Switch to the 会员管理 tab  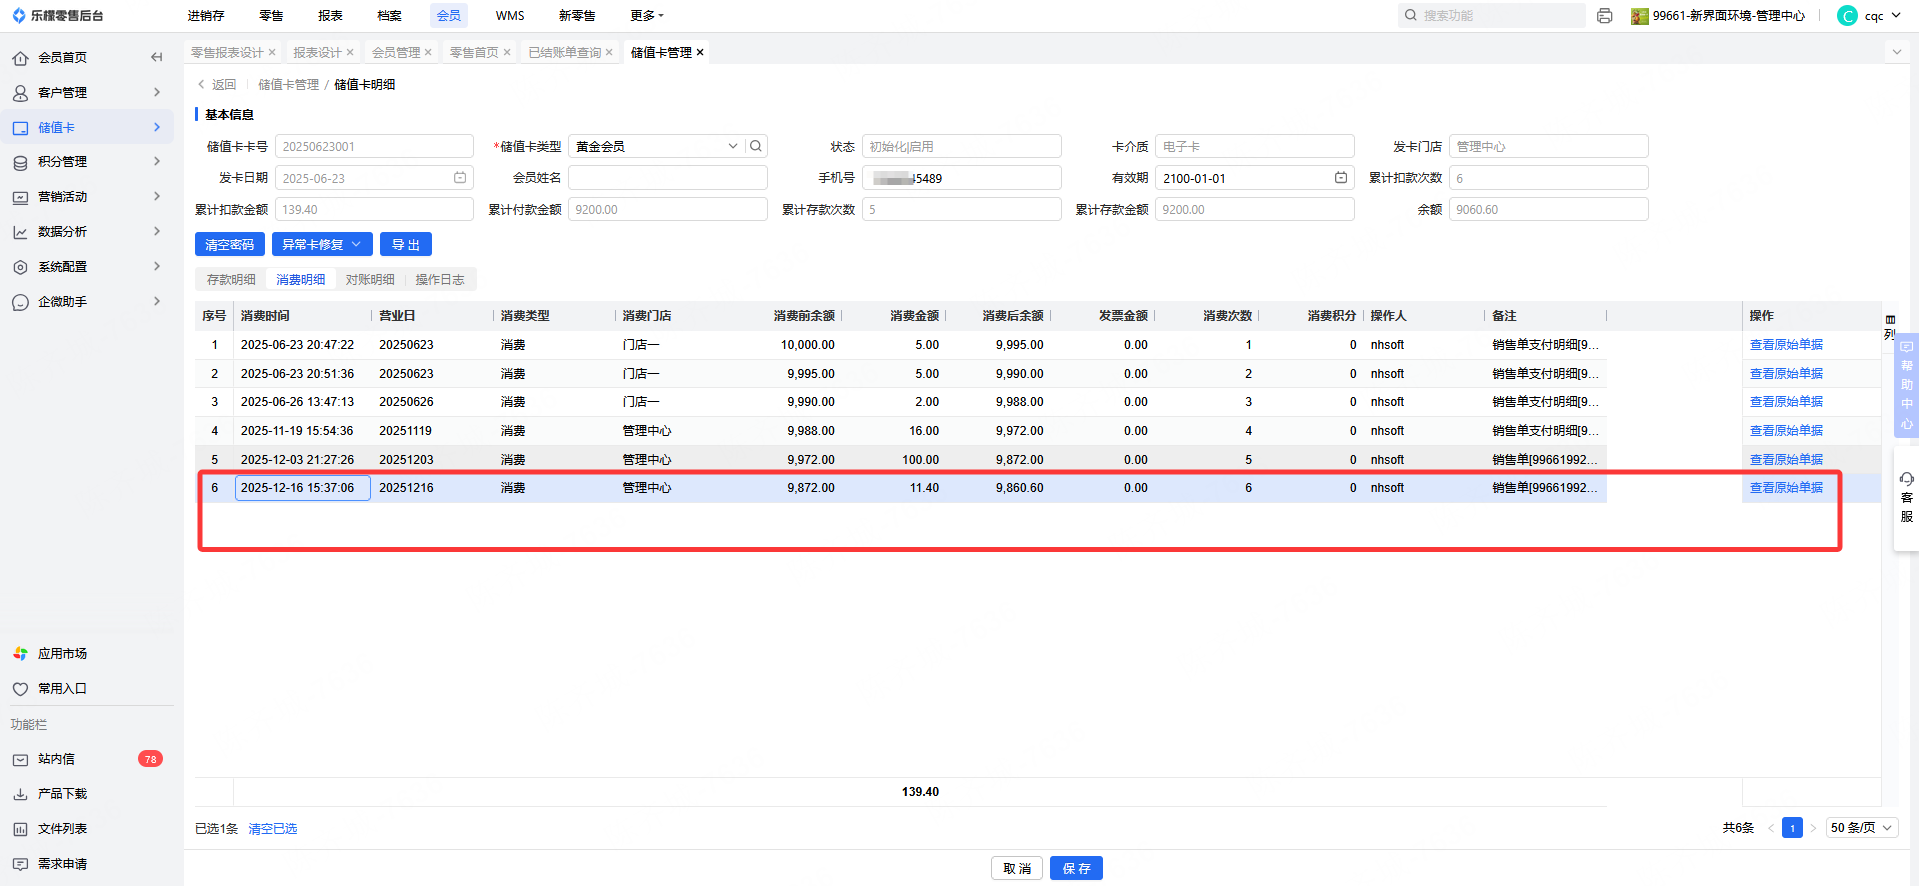tap(396, 53)
